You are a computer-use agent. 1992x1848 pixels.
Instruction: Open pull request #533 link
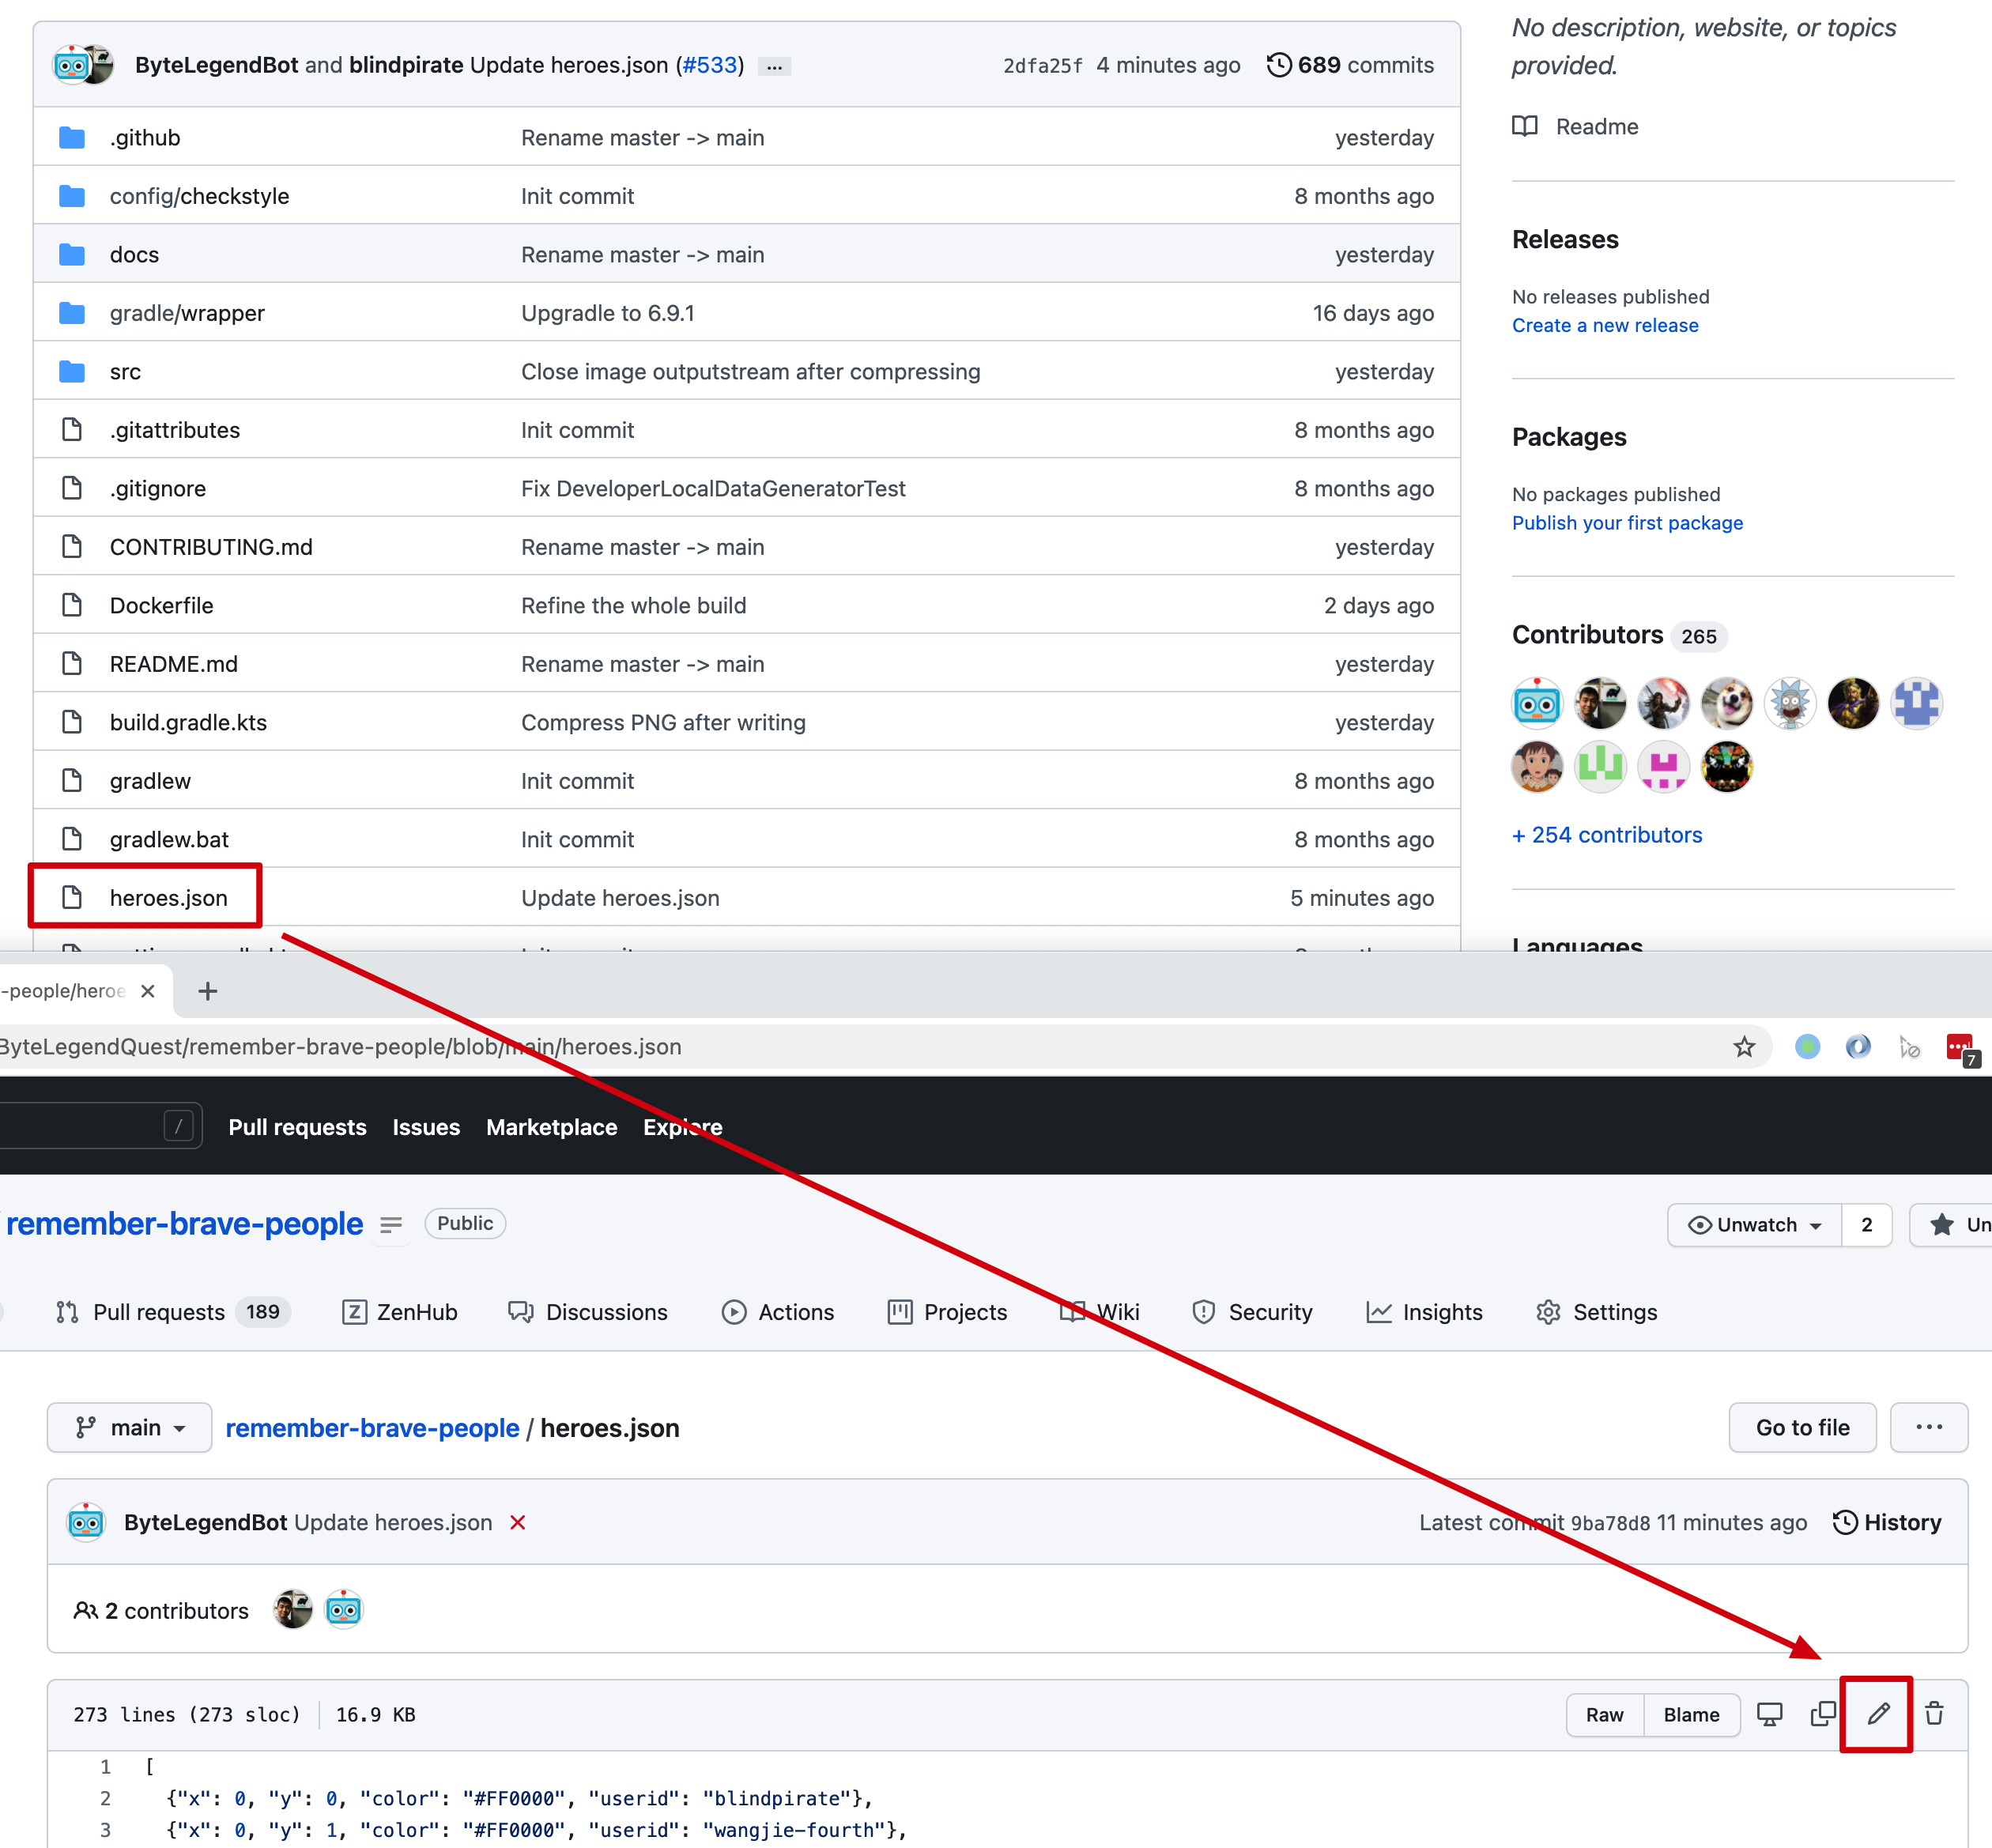709,65
